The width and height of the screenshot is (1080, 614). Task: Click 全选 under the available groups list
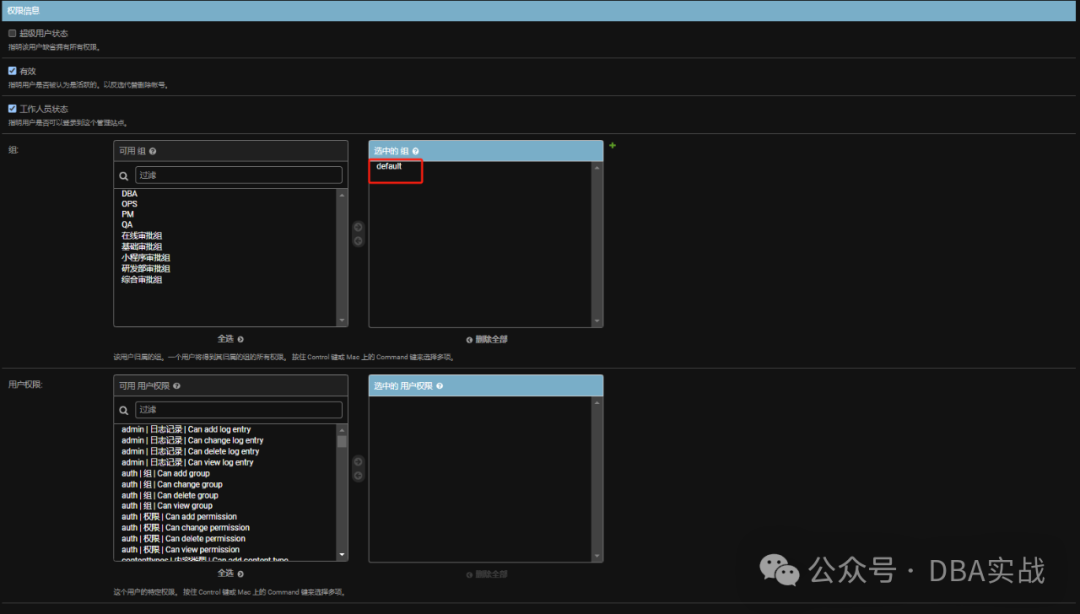point(230,339)
